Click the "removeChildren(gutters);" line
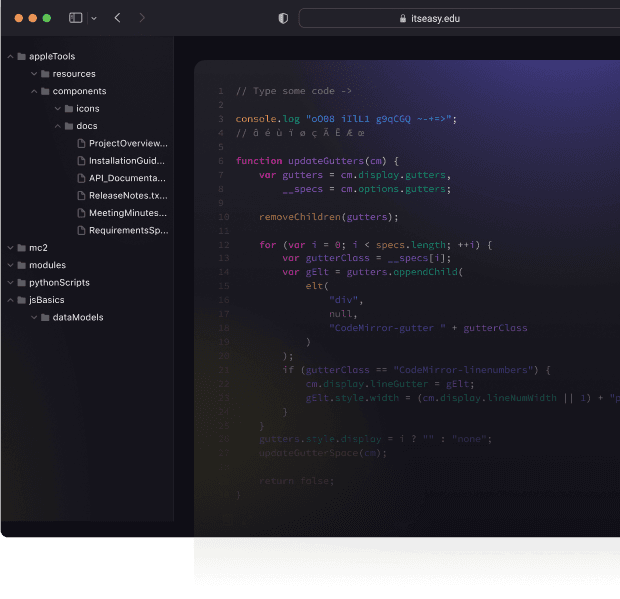 tap(329, 217)
